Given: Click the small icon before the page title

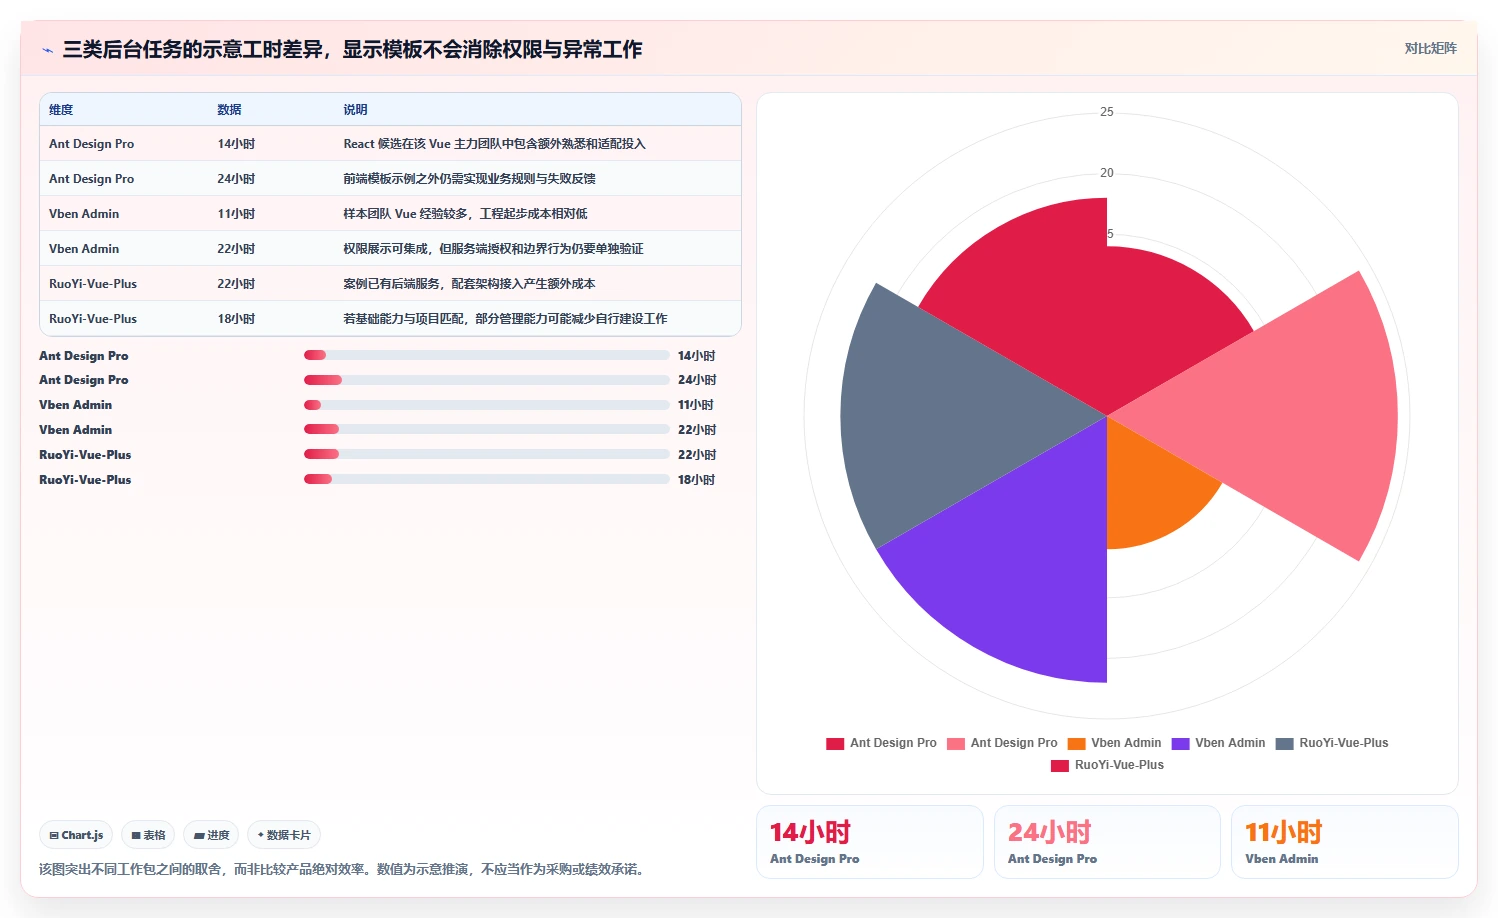Looking at the screenshot, I should pyautogui.click(x=47, y=50).
